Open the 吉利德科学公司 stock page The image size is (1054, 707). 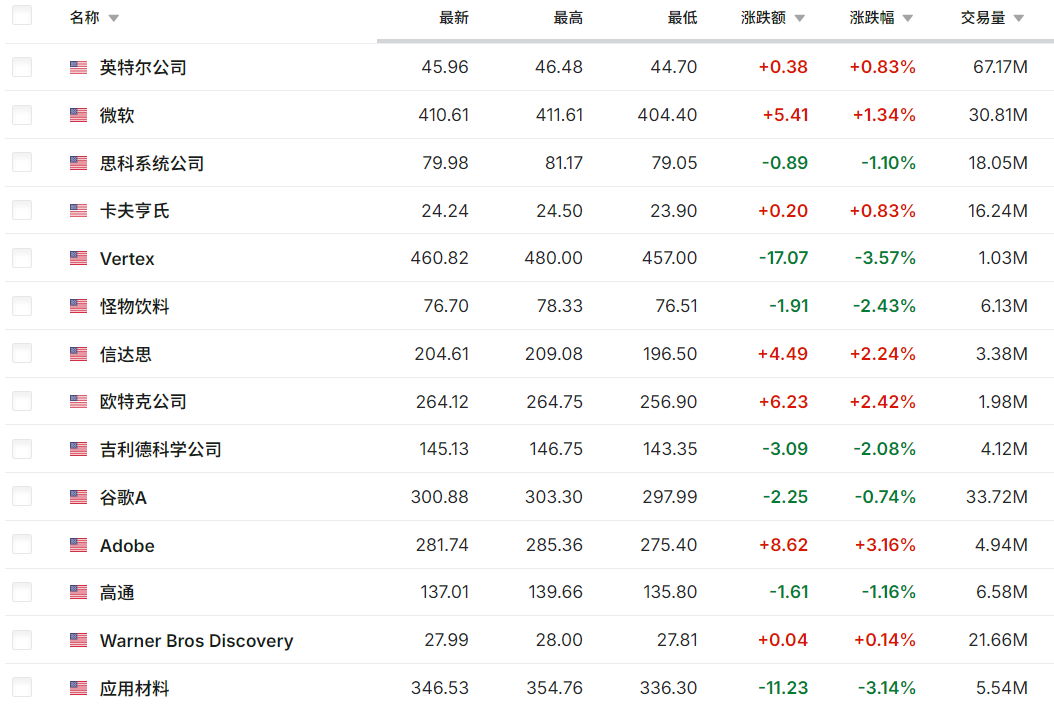pos(160,449)
